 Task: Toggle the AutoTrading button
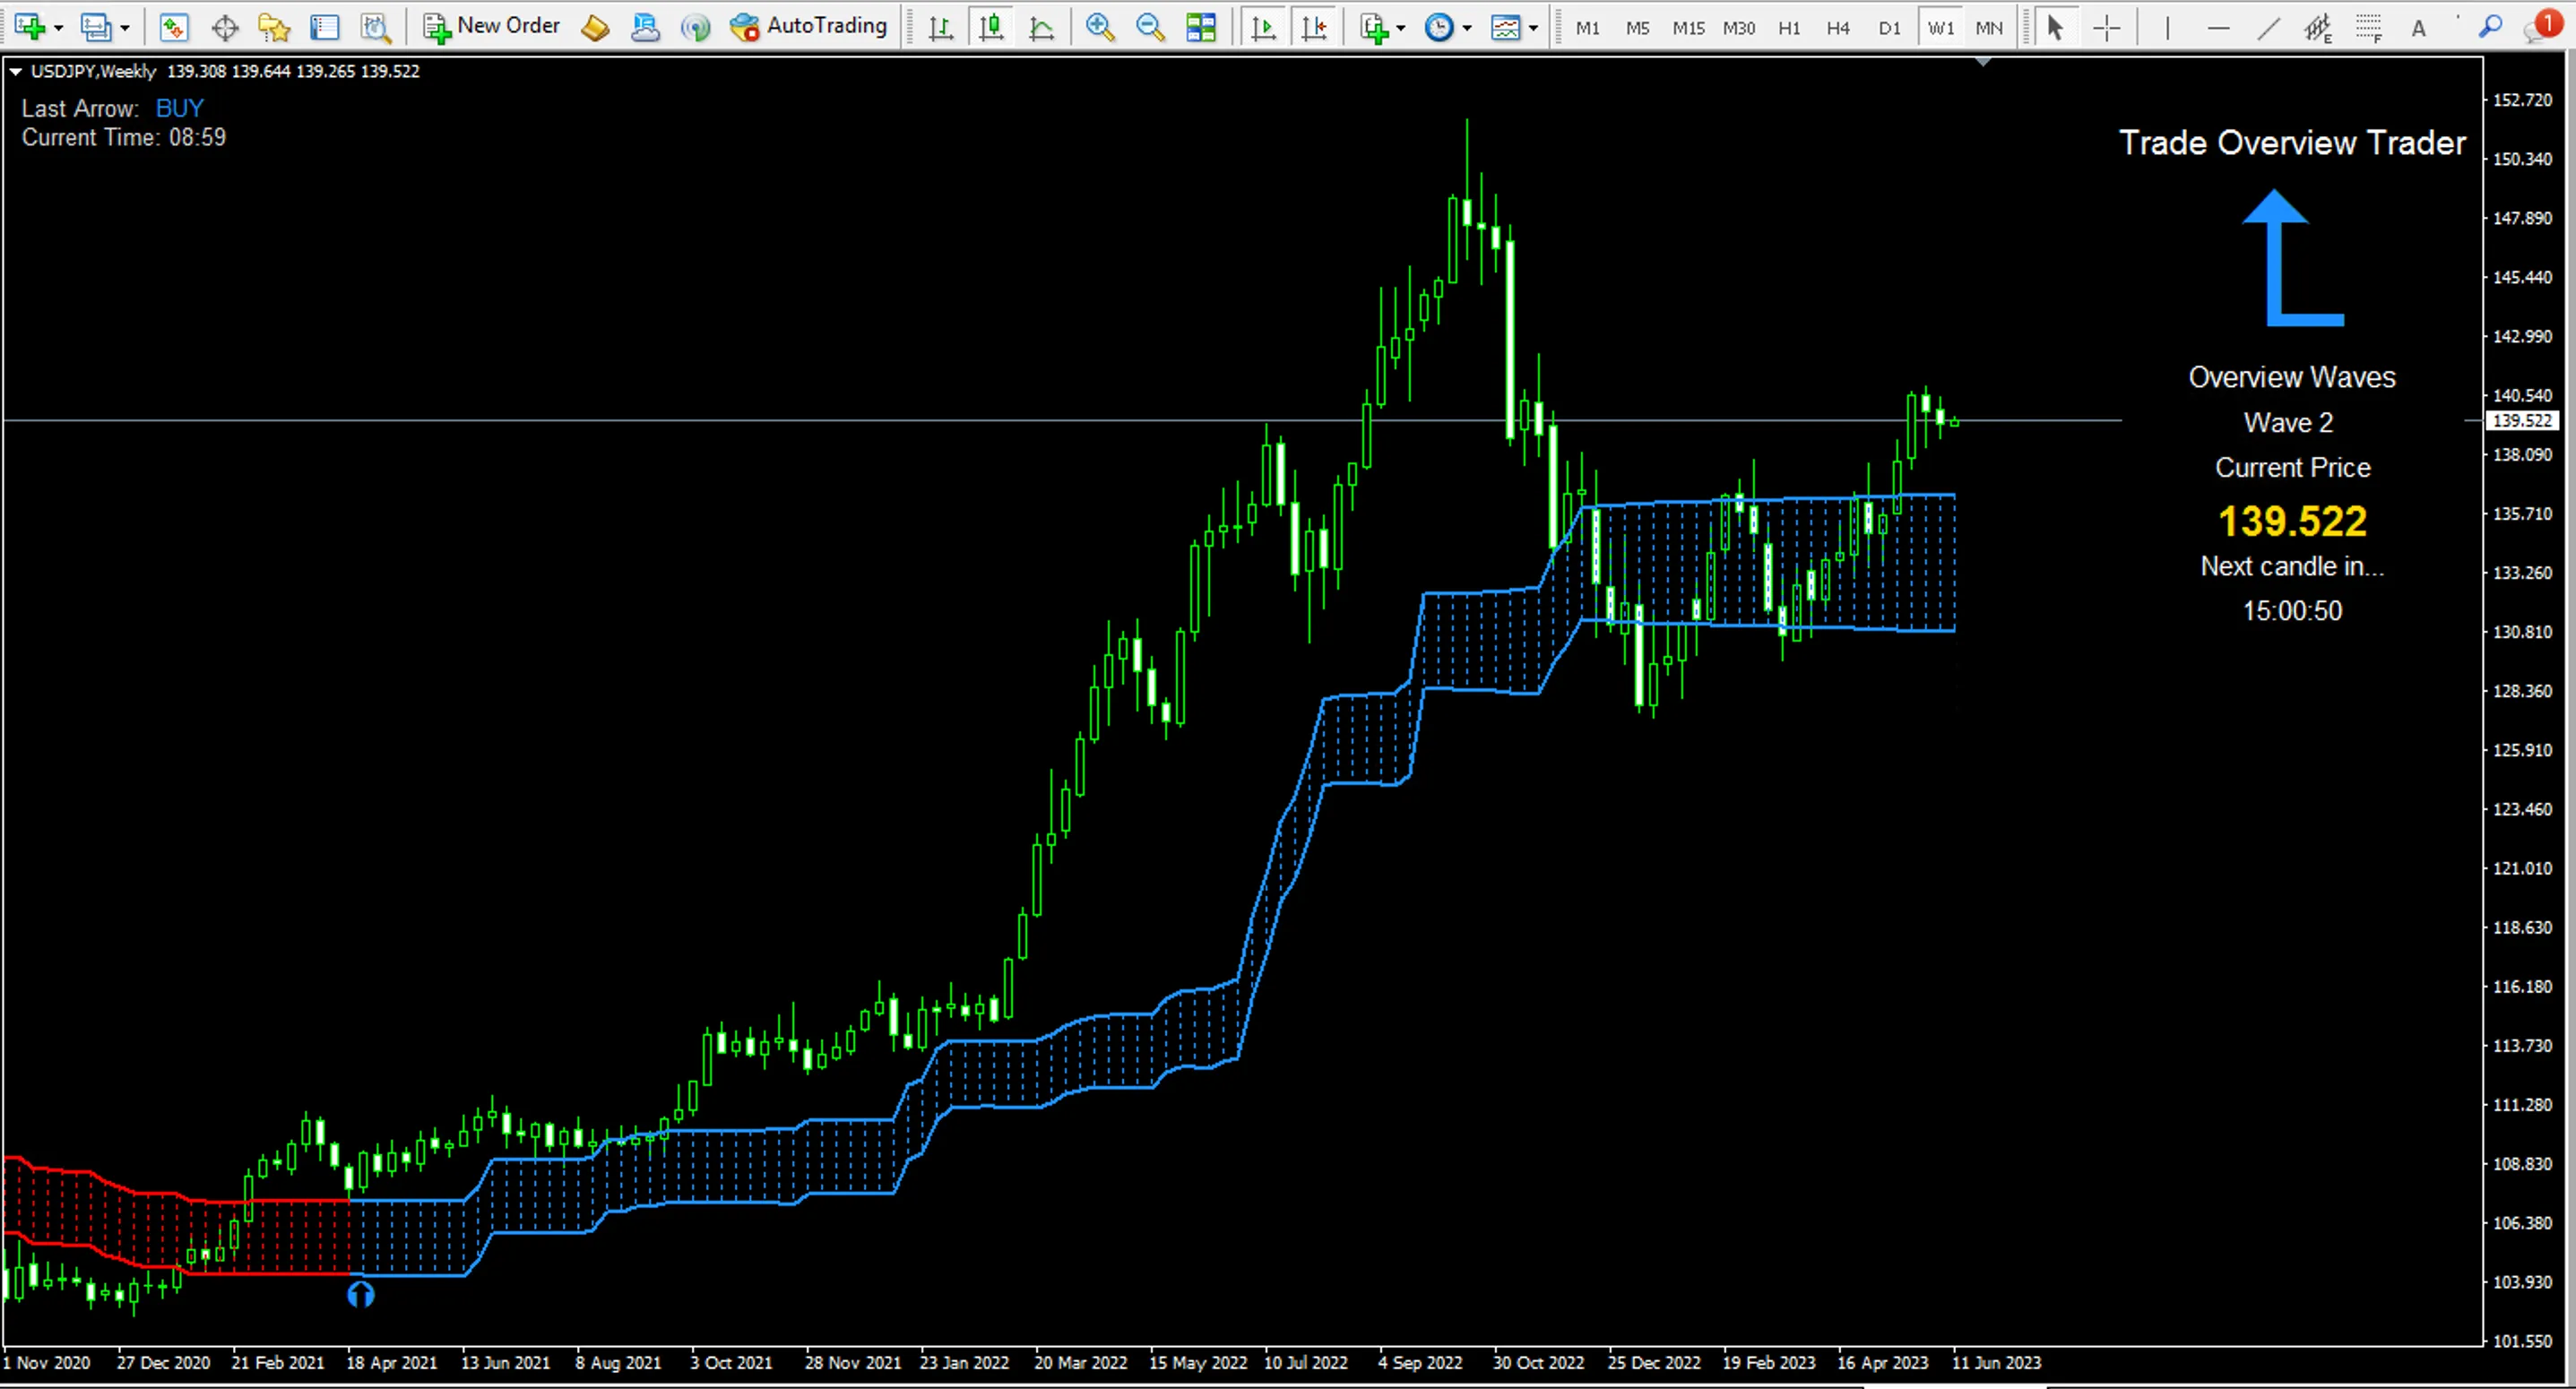tap(808, 26)
